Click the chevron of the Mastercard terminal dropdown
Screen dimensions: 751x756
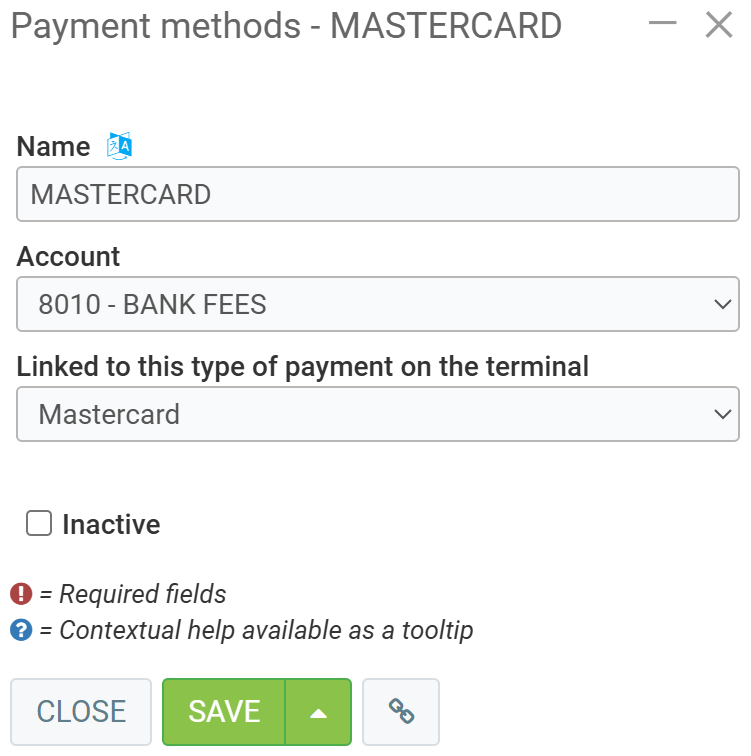click(723, 414)
